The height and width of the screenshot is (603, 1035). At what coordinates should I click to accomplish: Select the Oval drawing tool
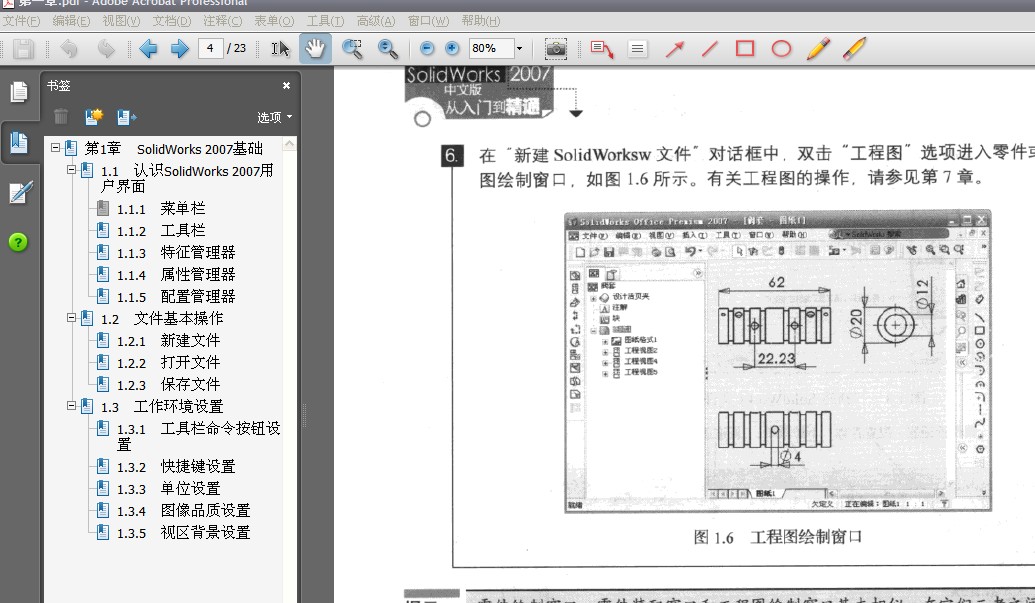(782, 49)
